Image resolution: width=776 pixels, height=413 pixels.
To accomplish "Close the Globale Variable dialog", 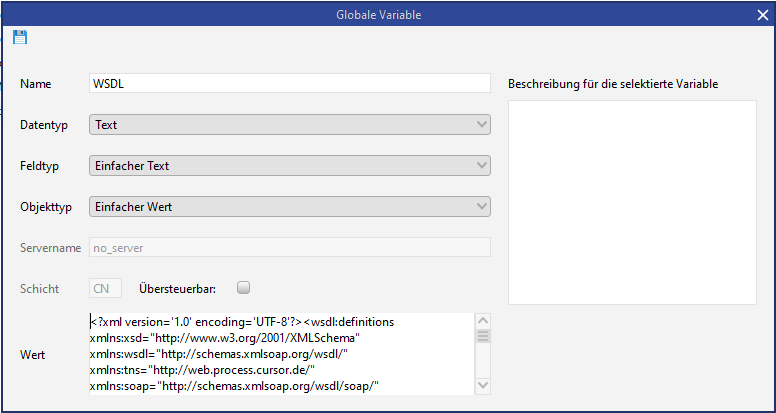I will (x=762, y=13).
